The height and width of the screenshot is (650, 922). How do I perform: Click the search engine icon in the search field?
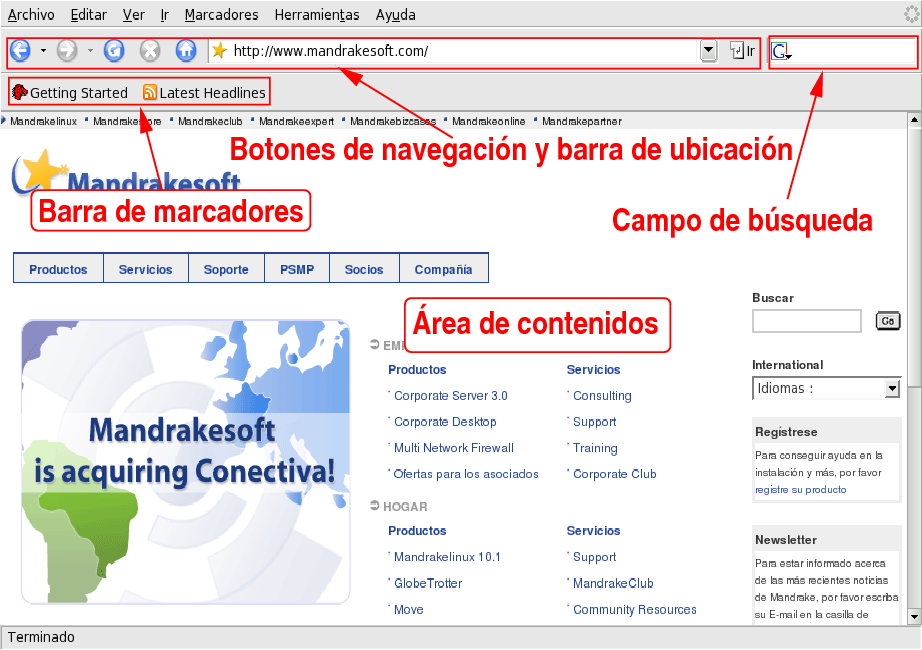point(780,50)
